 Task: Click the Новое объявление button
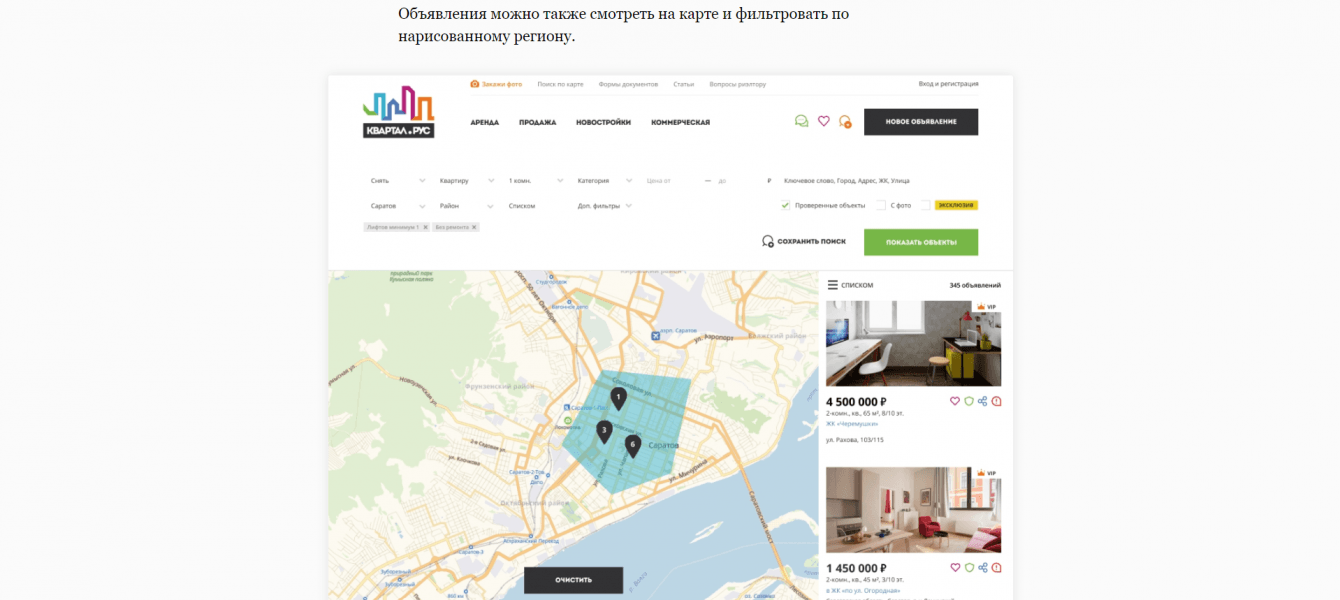(x=921, y=122)
